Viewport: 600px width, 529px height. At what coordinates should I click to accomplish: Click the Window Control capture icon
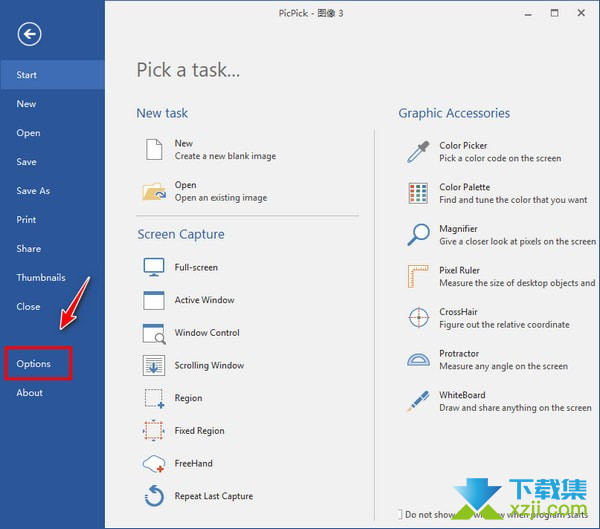point(154,333)
